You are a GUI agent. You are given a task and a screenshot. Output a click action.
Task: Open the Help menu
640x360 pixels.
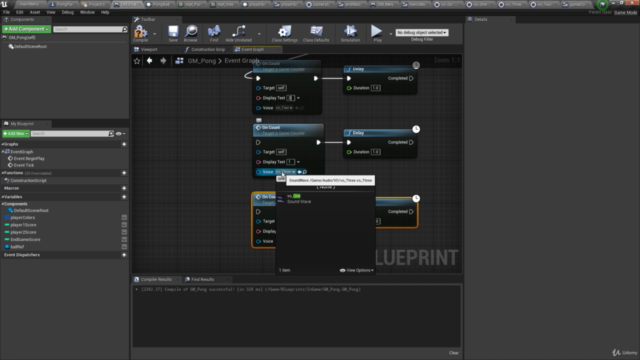point(105,12)
